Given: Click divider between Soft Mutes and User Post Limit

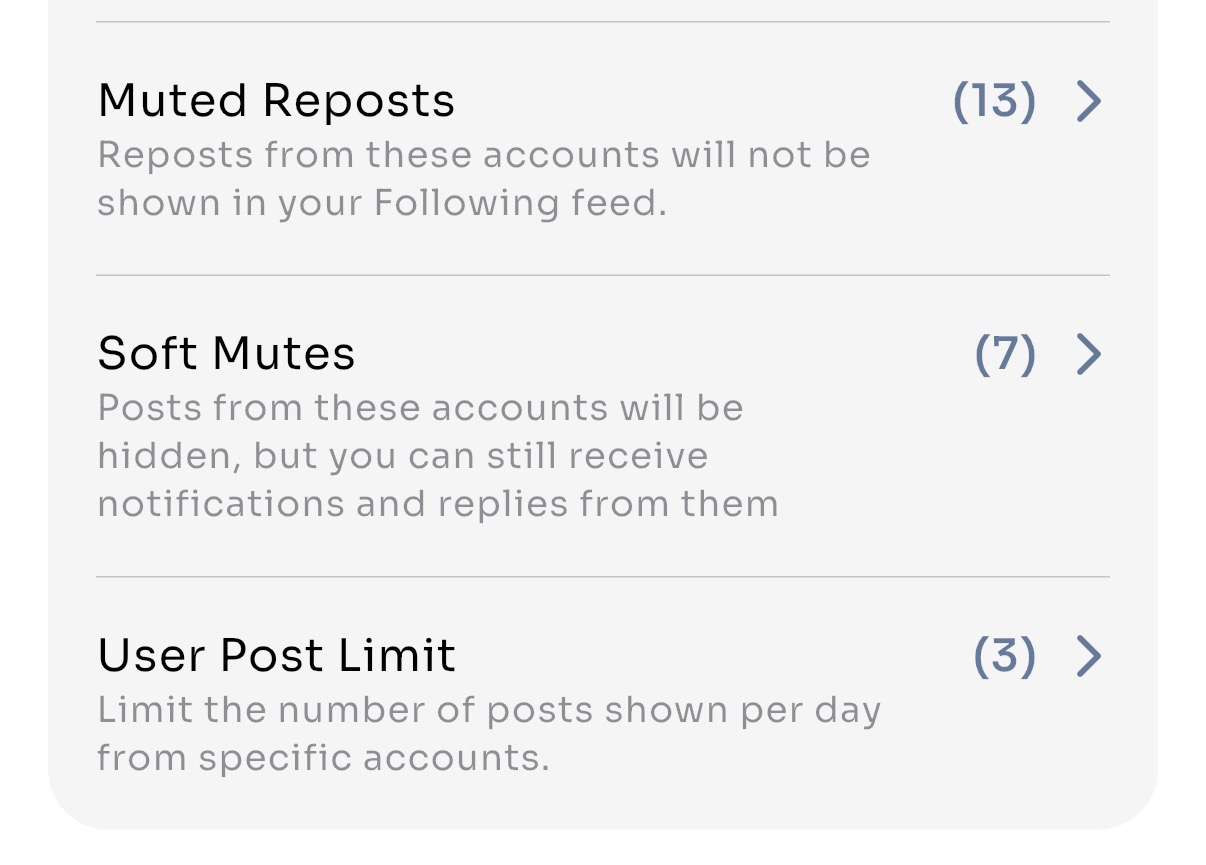Looking at the screenshot, I should coord(602,577).
